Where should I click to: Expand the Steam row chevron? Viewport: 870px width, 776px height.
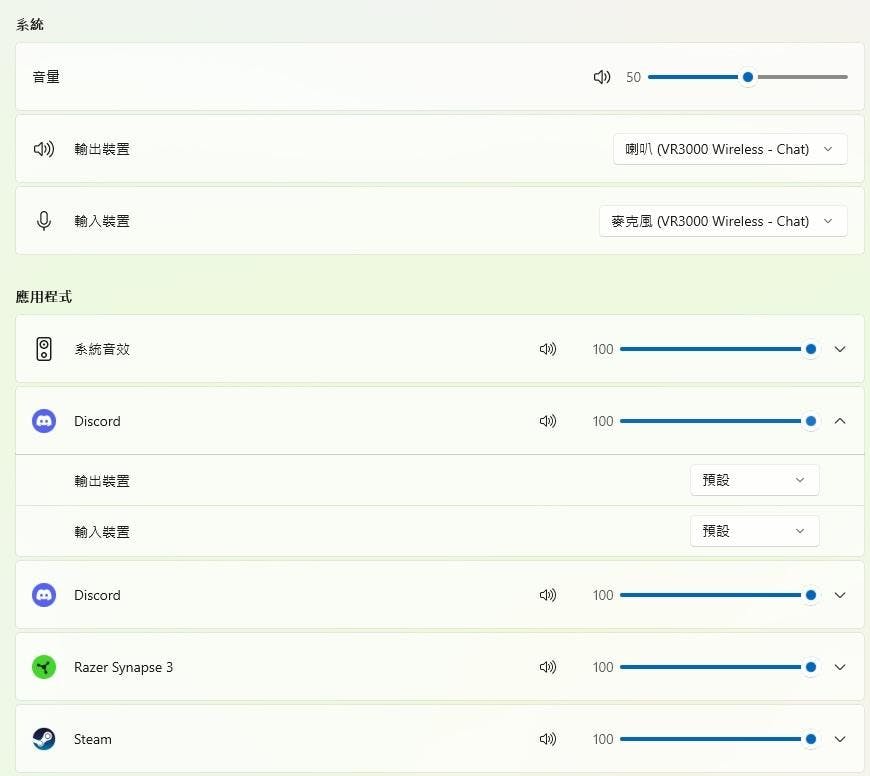pos(840,739)
